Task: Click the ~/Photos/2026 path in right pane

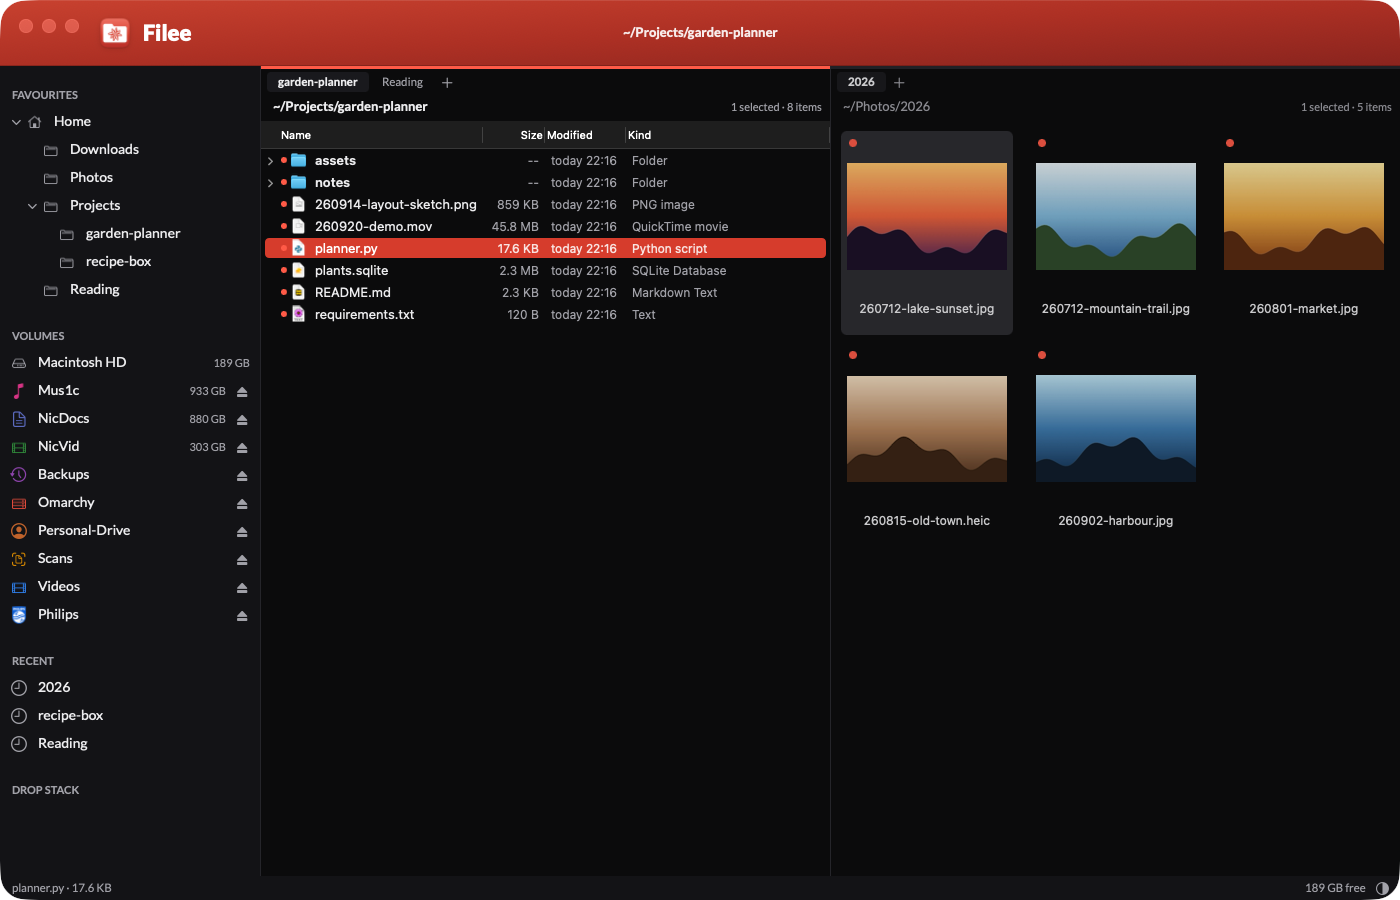Action: coord(887,107)
